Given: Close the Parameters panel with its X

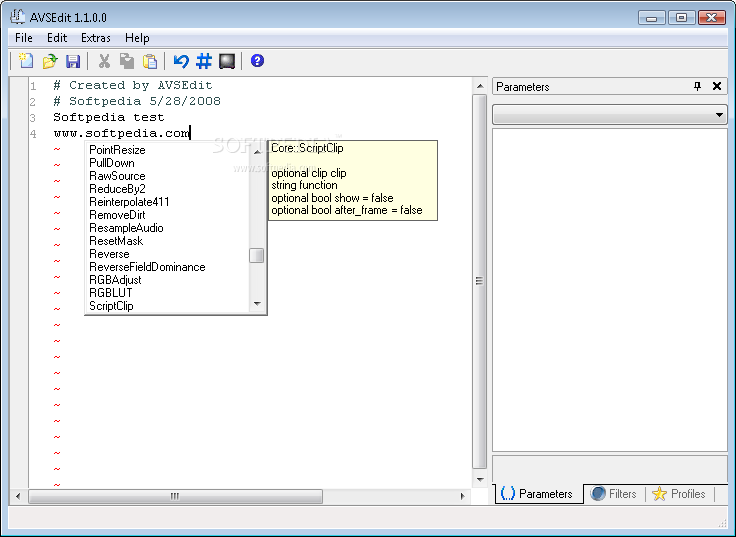Looking at the screenshot, I should click(x=717, y=86).
